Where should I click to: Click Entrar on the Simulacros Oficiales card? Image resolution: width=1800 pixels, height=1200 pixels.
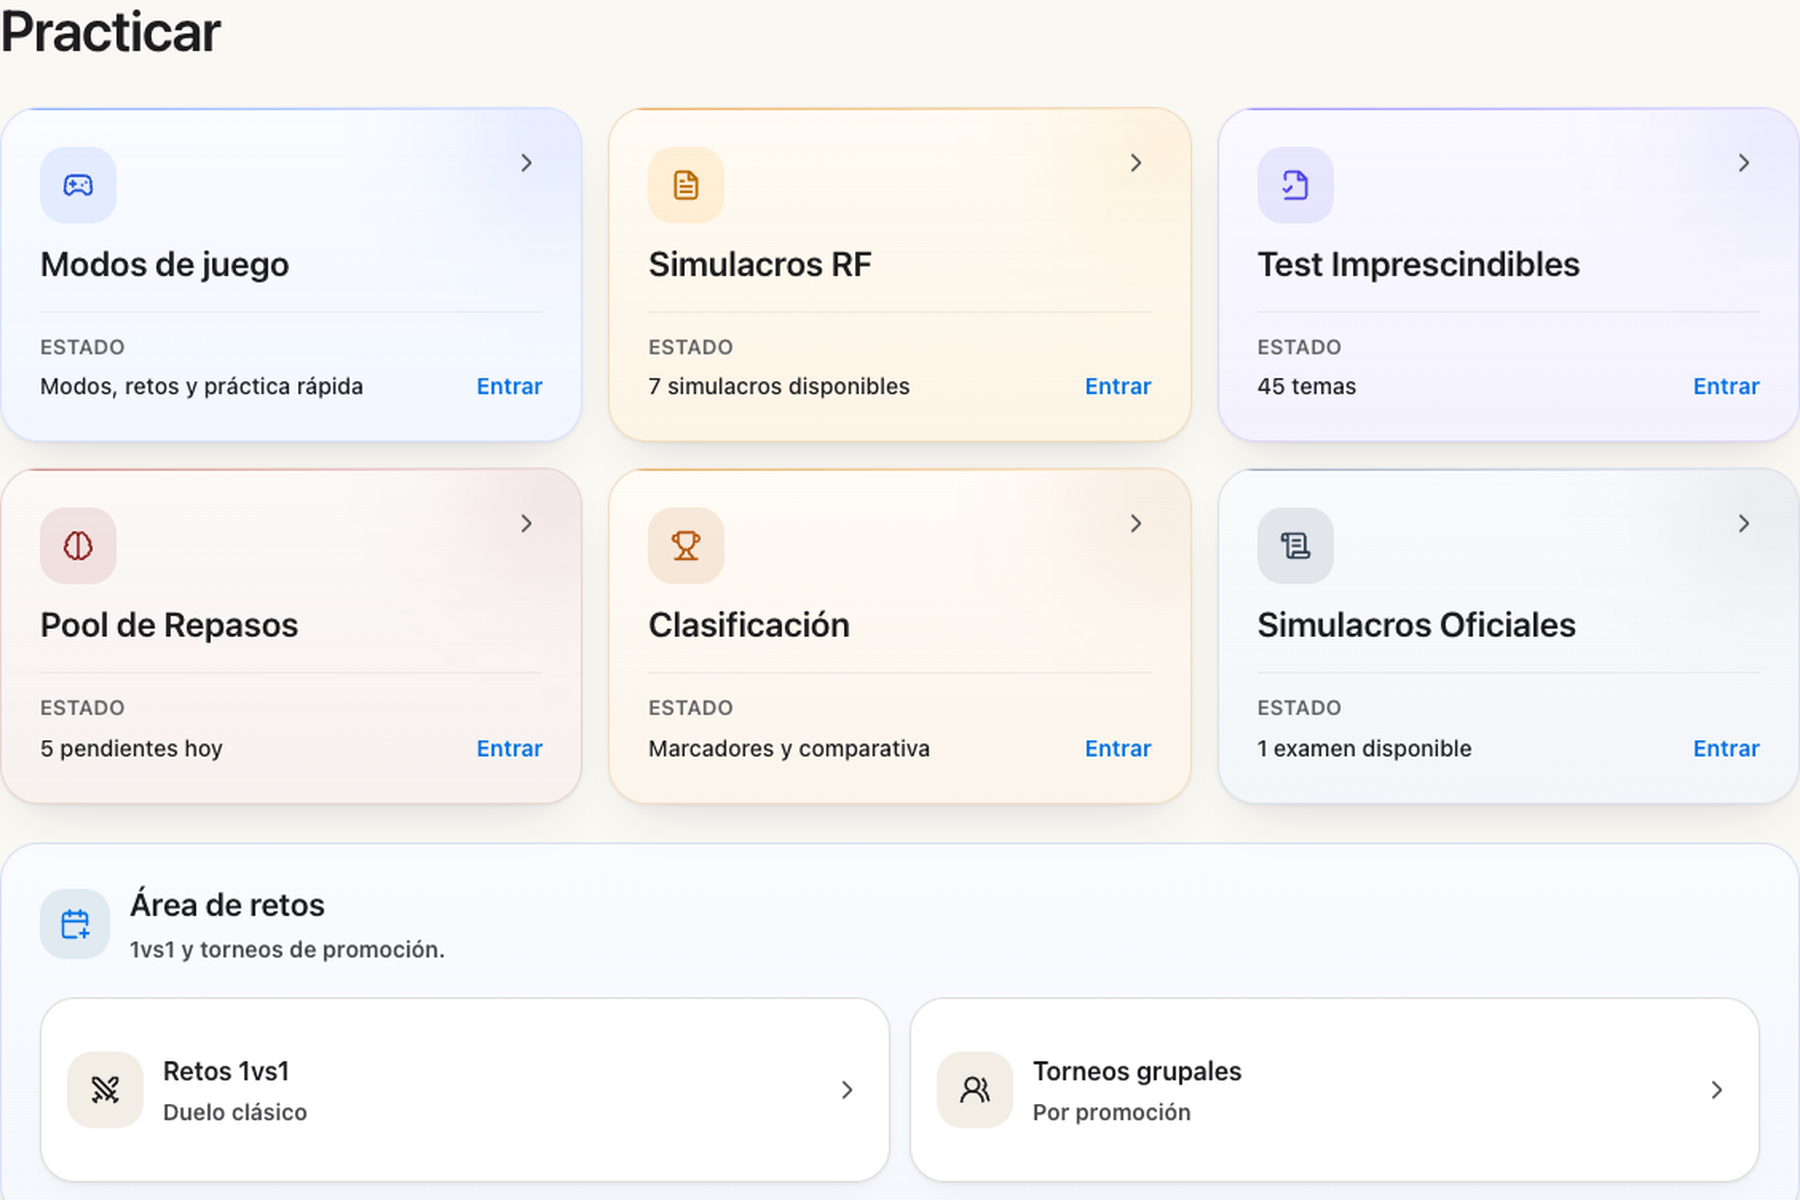[x=1726, y=749]
